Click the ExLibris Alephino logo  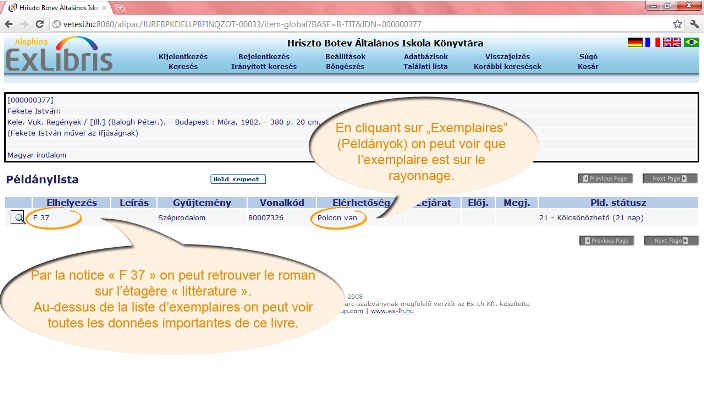(x=59, y=55)
